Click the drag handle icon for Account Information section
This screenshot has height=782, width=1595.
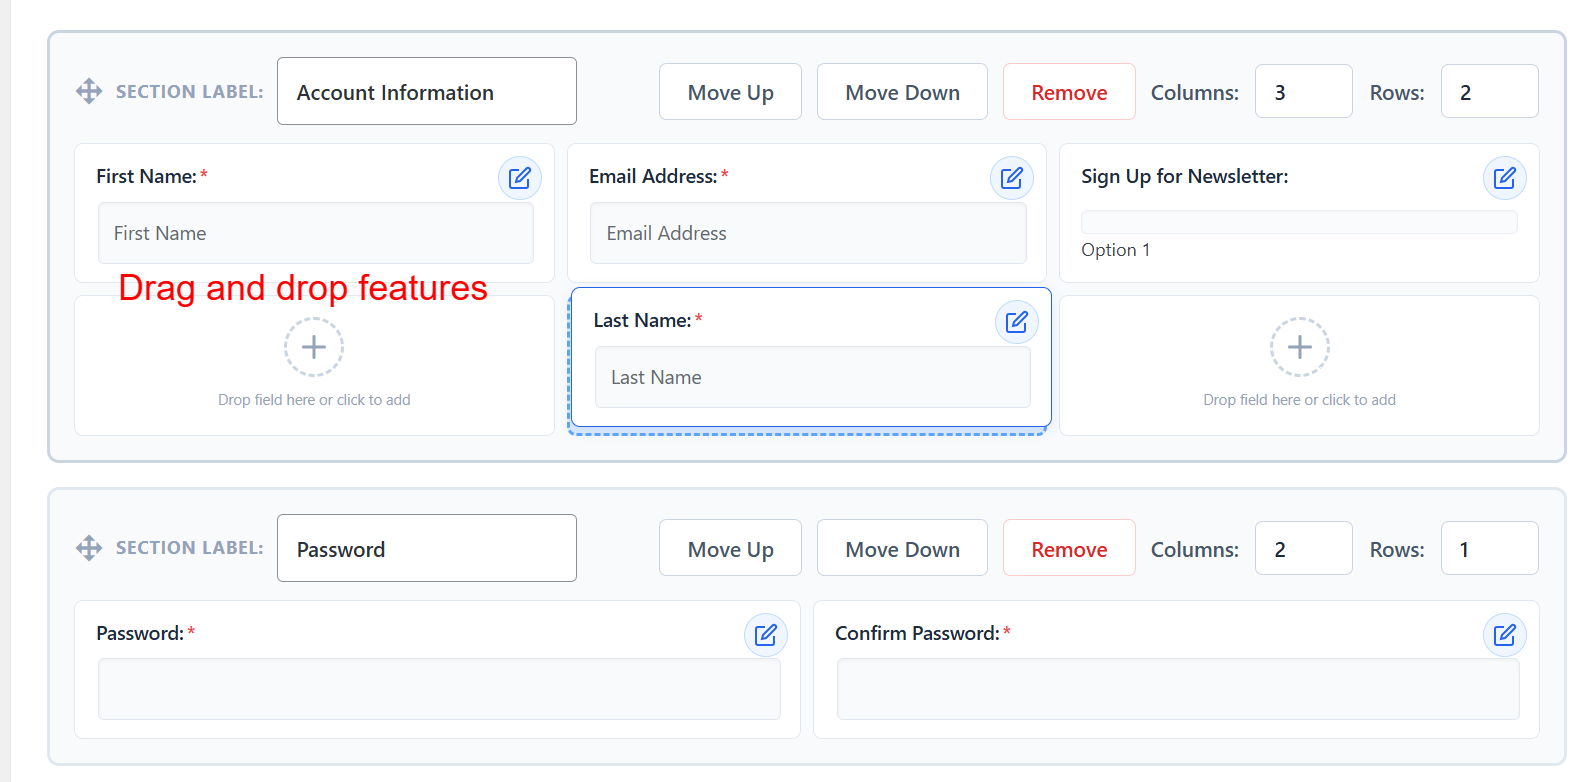point(89,91)
